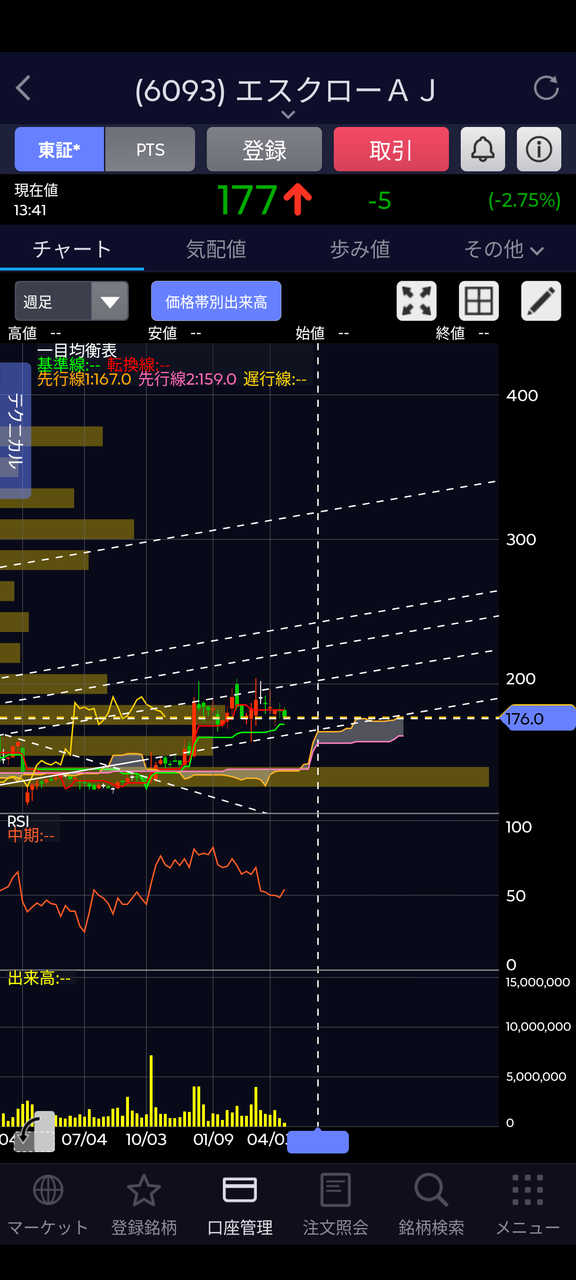576x1280 pixels.
Task: Select the blue crosshair date handle
Action: [318, 1141]
